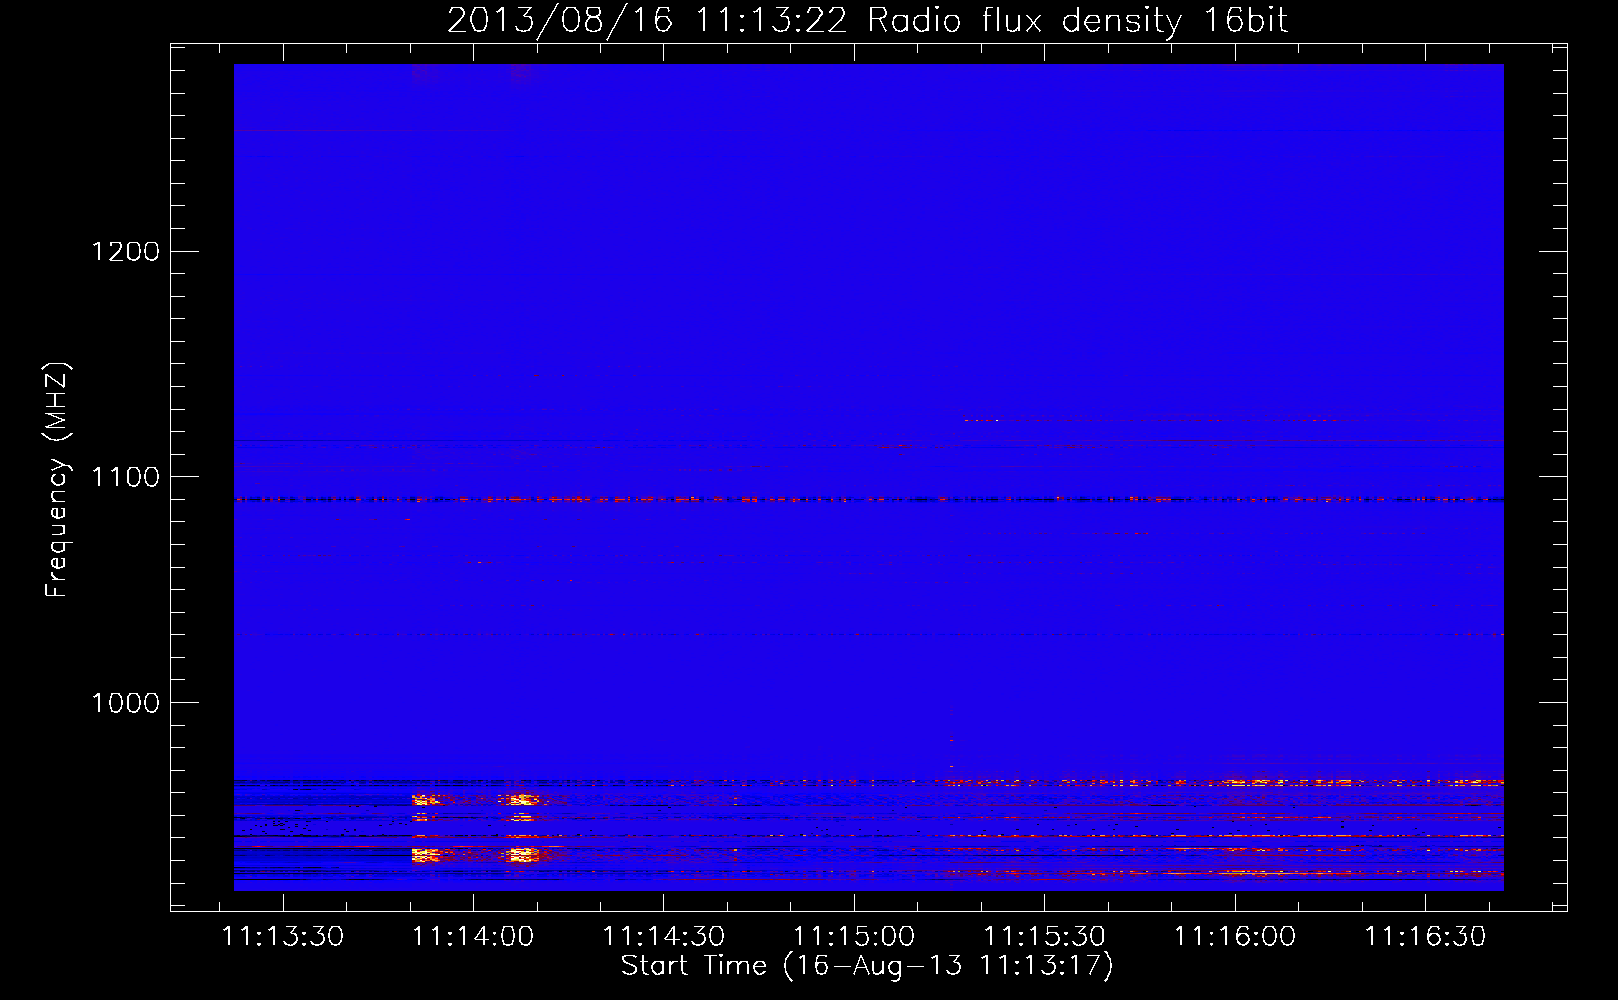The height and width of the screenshot is (1000, 1618).
Task: Click the 11:16:00 time tick label
Action: (1235, 937)
